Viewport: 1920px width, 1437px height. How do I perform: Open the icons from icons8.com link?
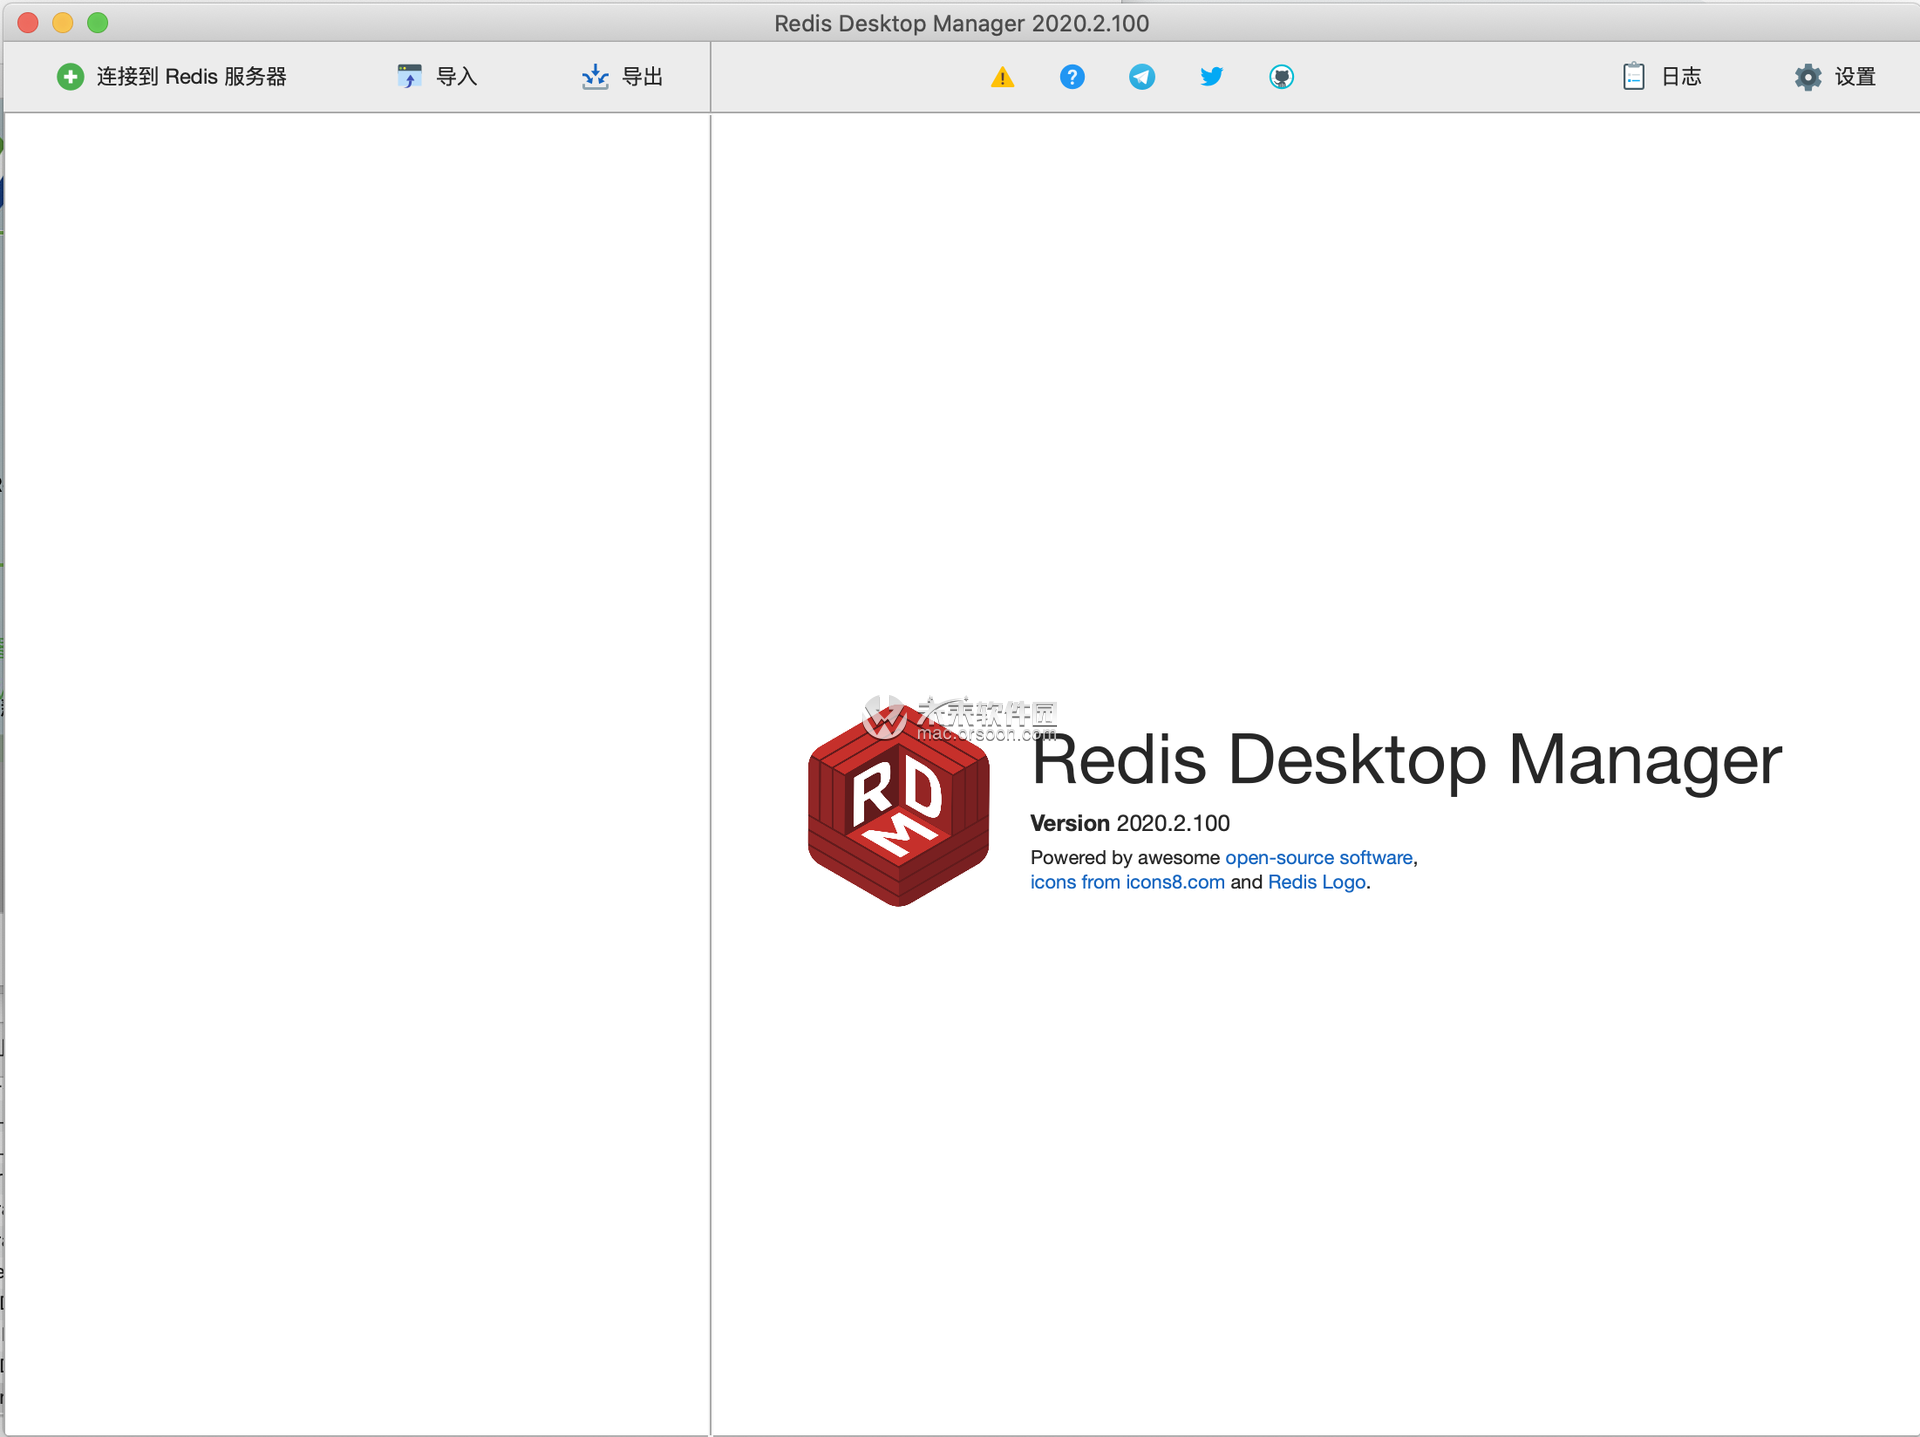(1127, 882)
